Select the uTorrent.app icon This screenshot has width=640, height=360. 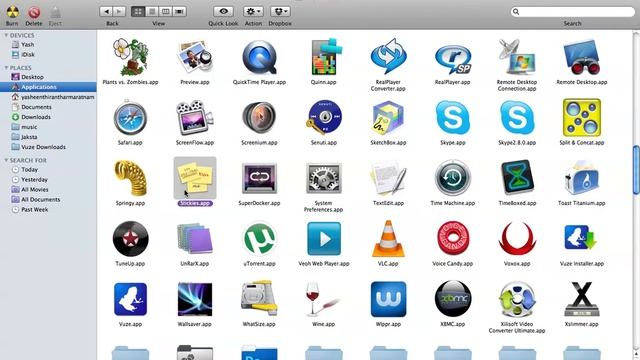pyautogui.click(x=259, y=239)
